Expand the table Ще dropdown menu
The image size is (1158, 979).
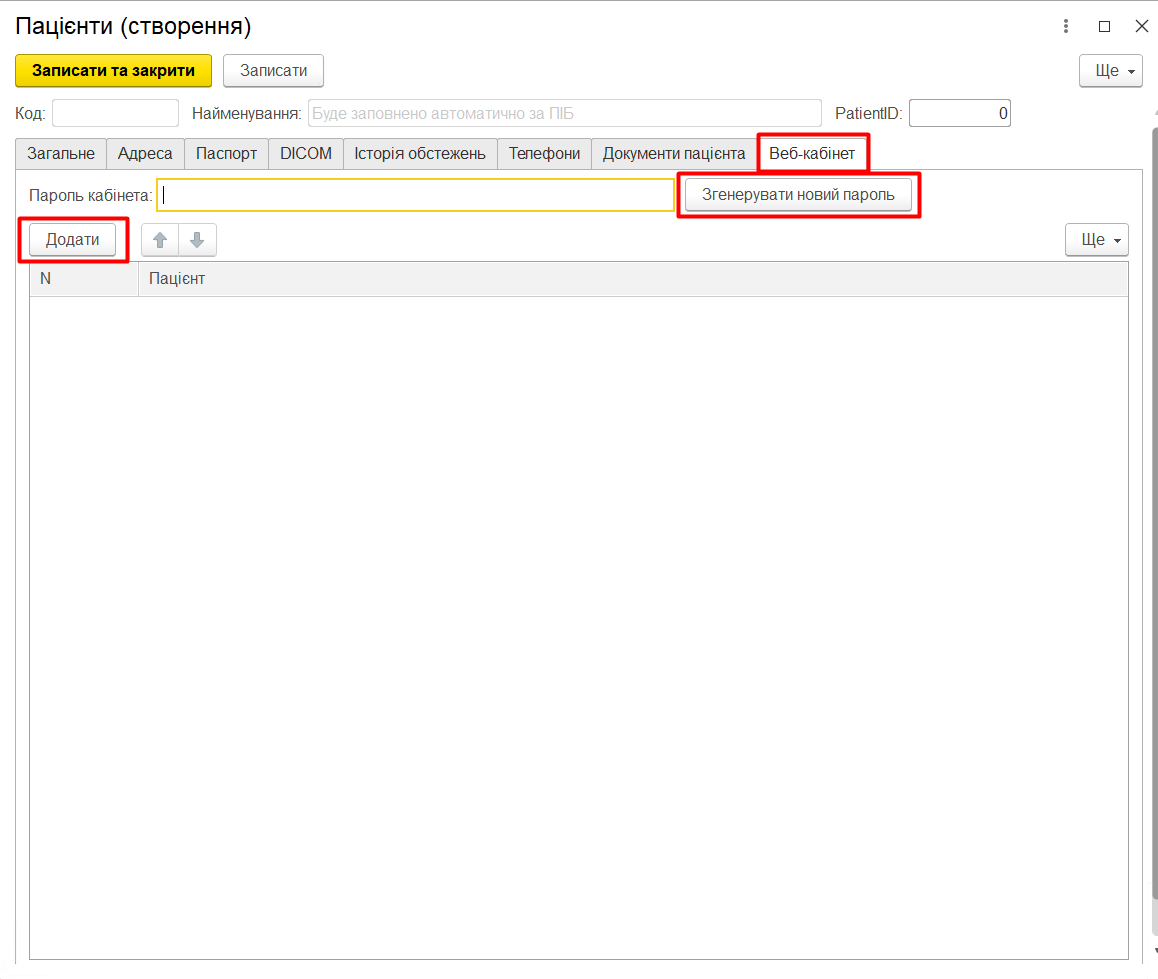(1096, 240)
